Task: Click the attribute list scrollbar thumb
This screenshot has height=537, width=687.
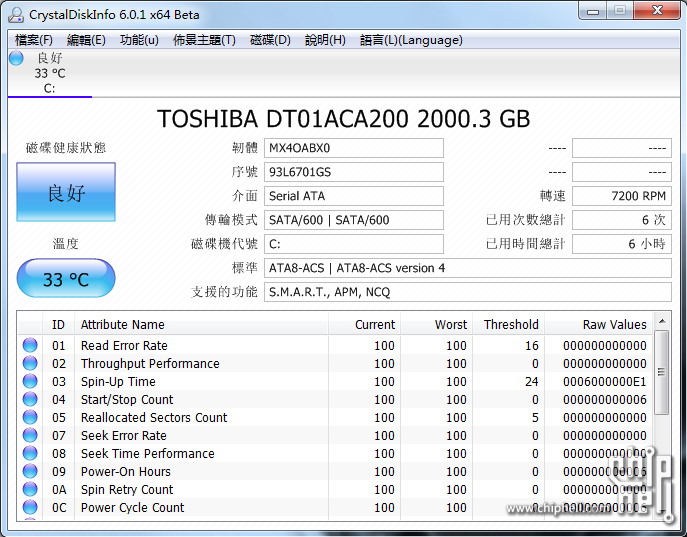Action: coord(662,372)
